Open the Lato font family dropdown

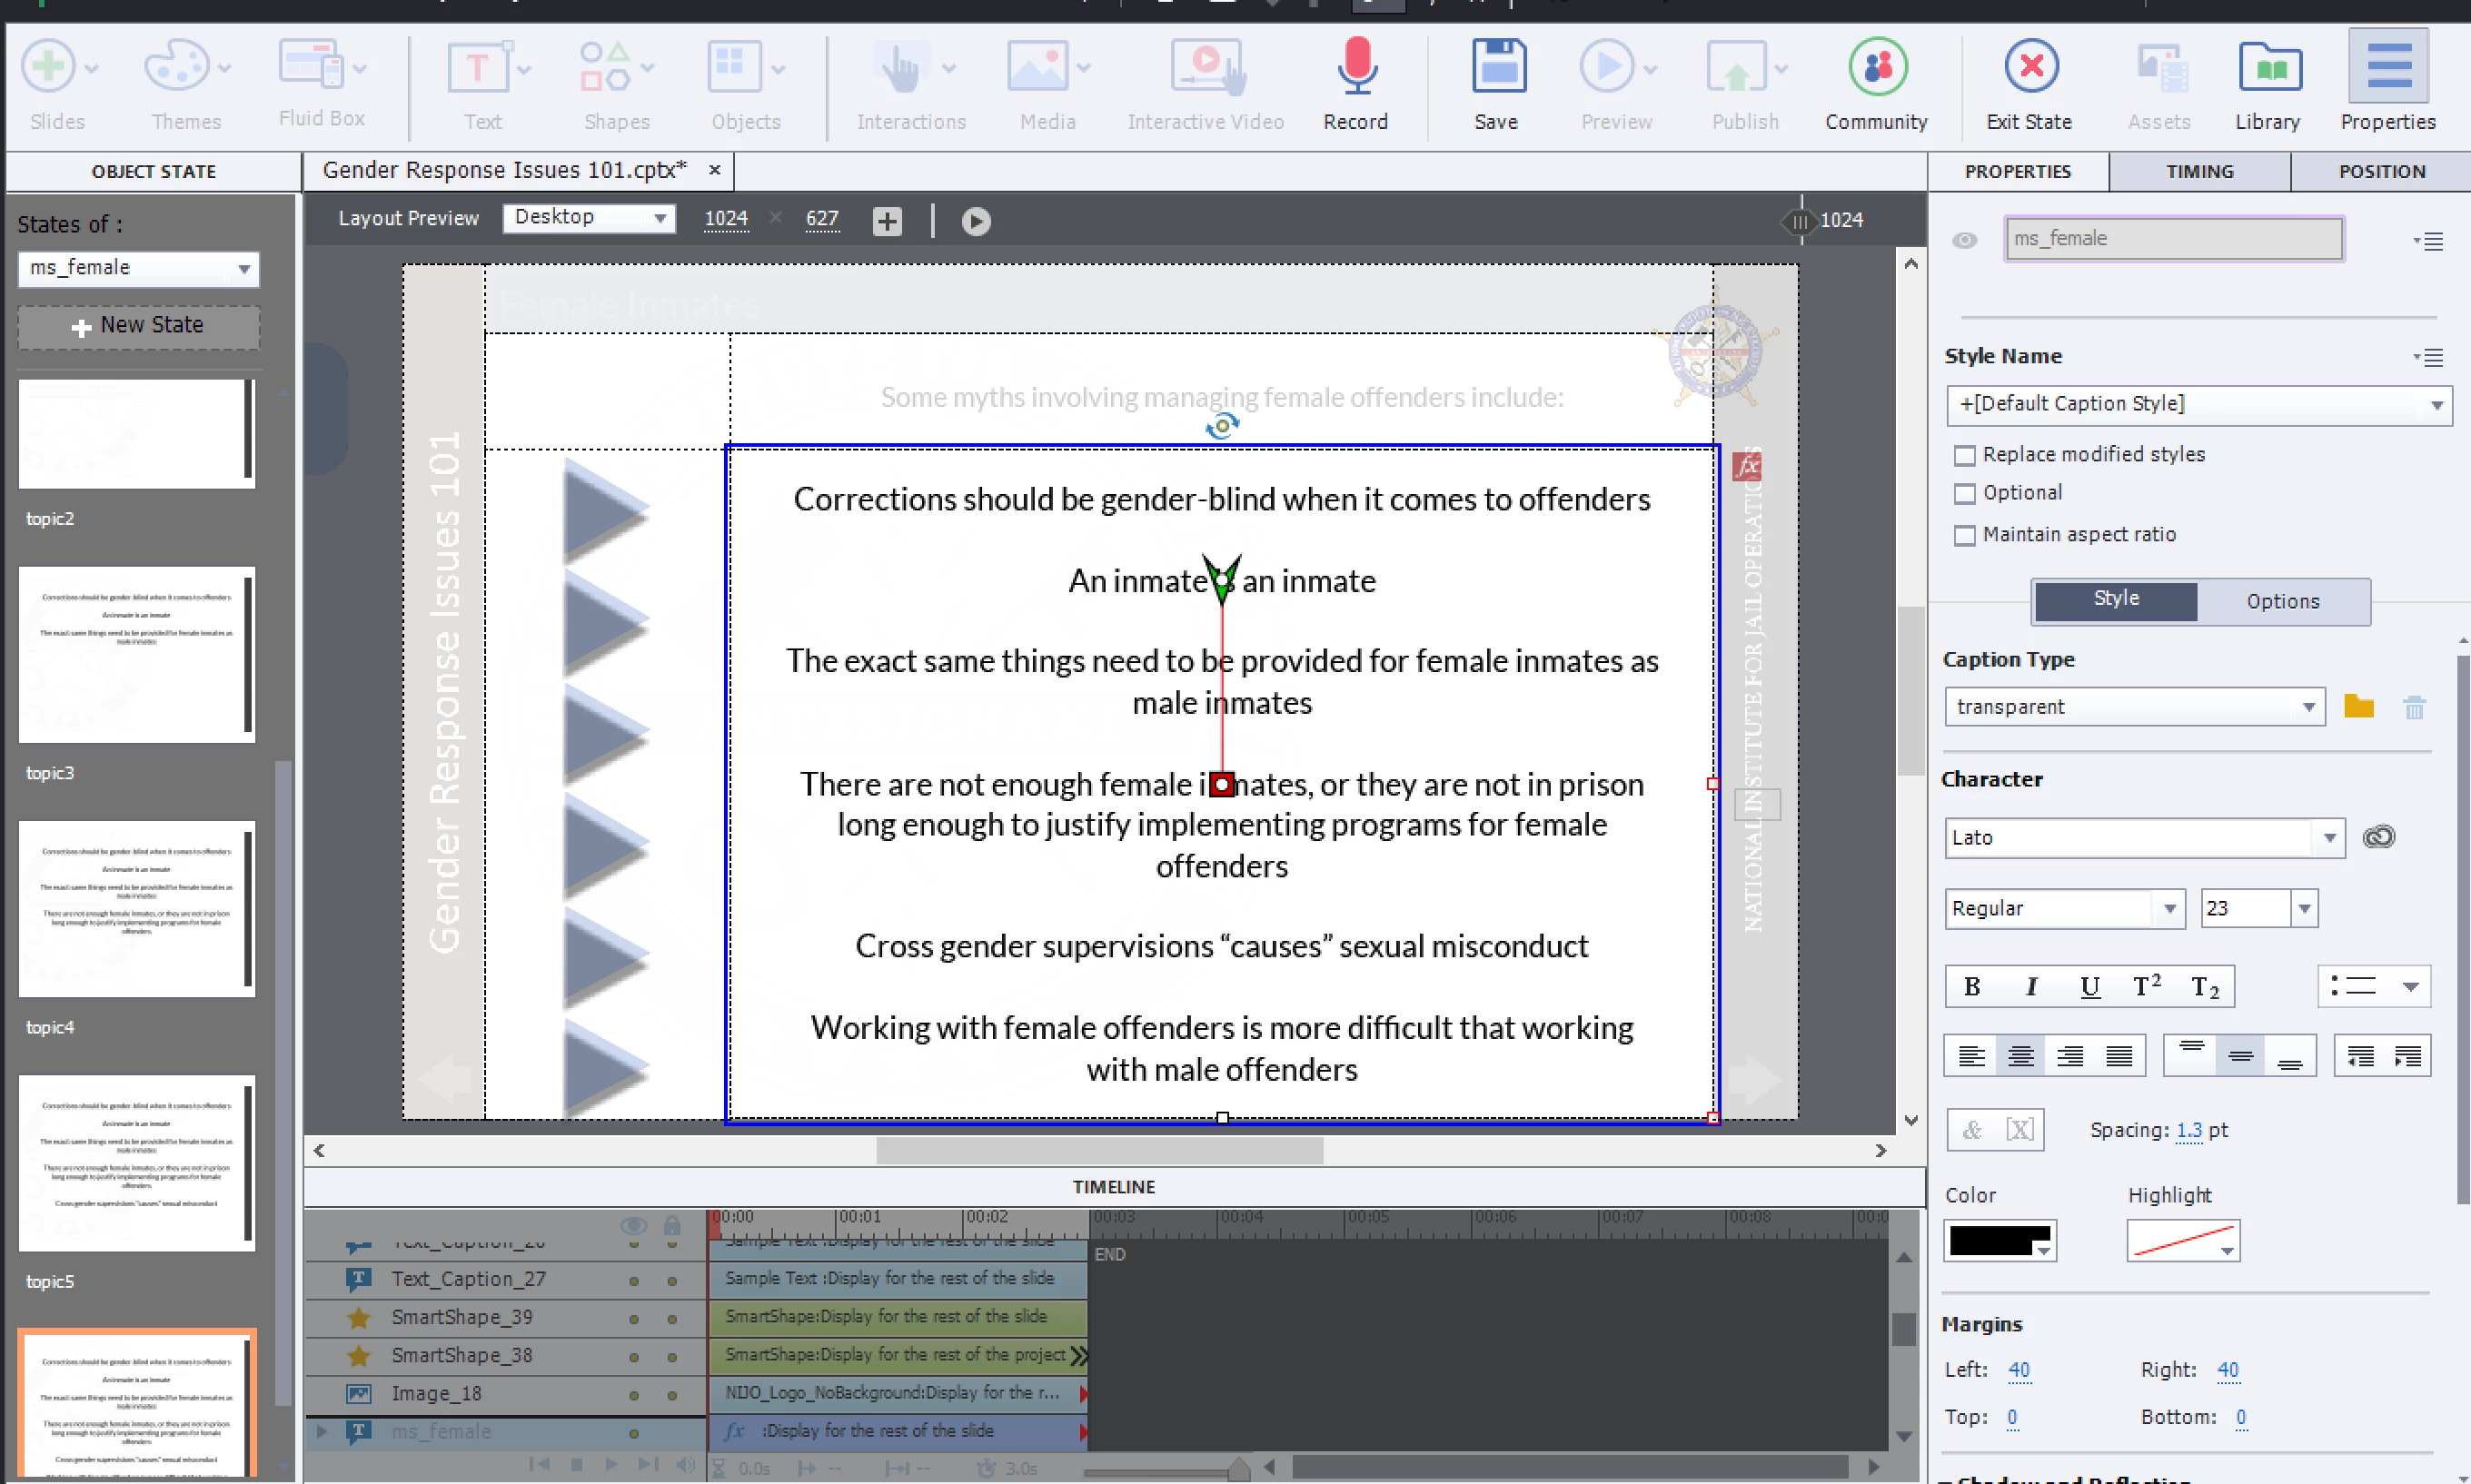click(2329, 837)
